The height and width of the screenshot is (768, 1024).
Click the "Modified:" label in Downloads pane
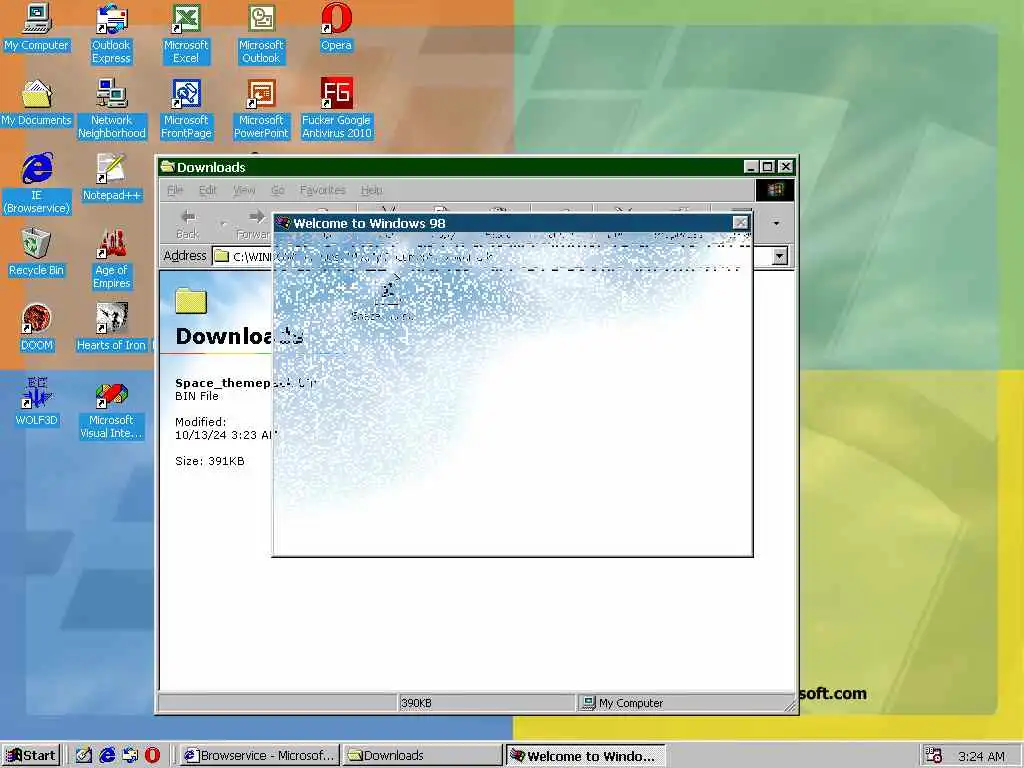[x=200, y=422]
